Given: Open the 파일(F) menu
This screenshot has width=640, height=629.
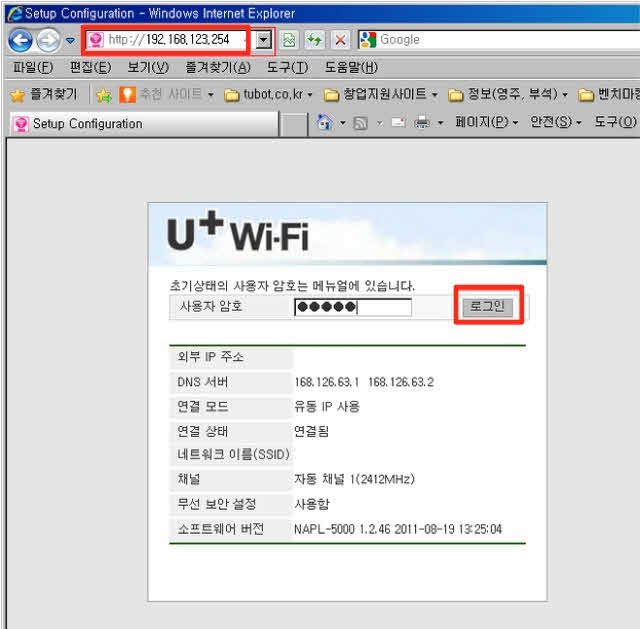Looking at the screenshot, I should [33, 67].
